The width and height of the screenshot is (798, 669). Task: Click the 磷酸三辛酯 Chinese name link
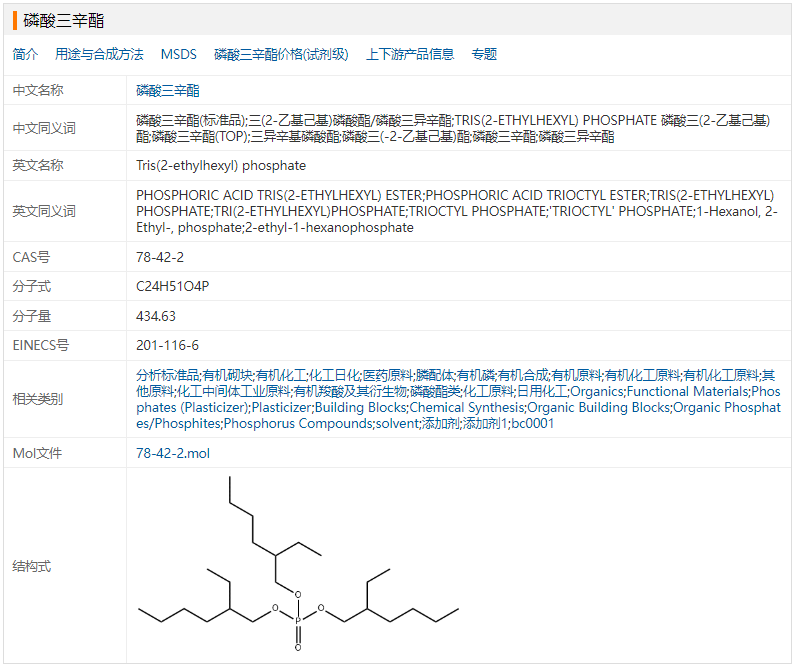pyautogui.click(x=168, y=91)
